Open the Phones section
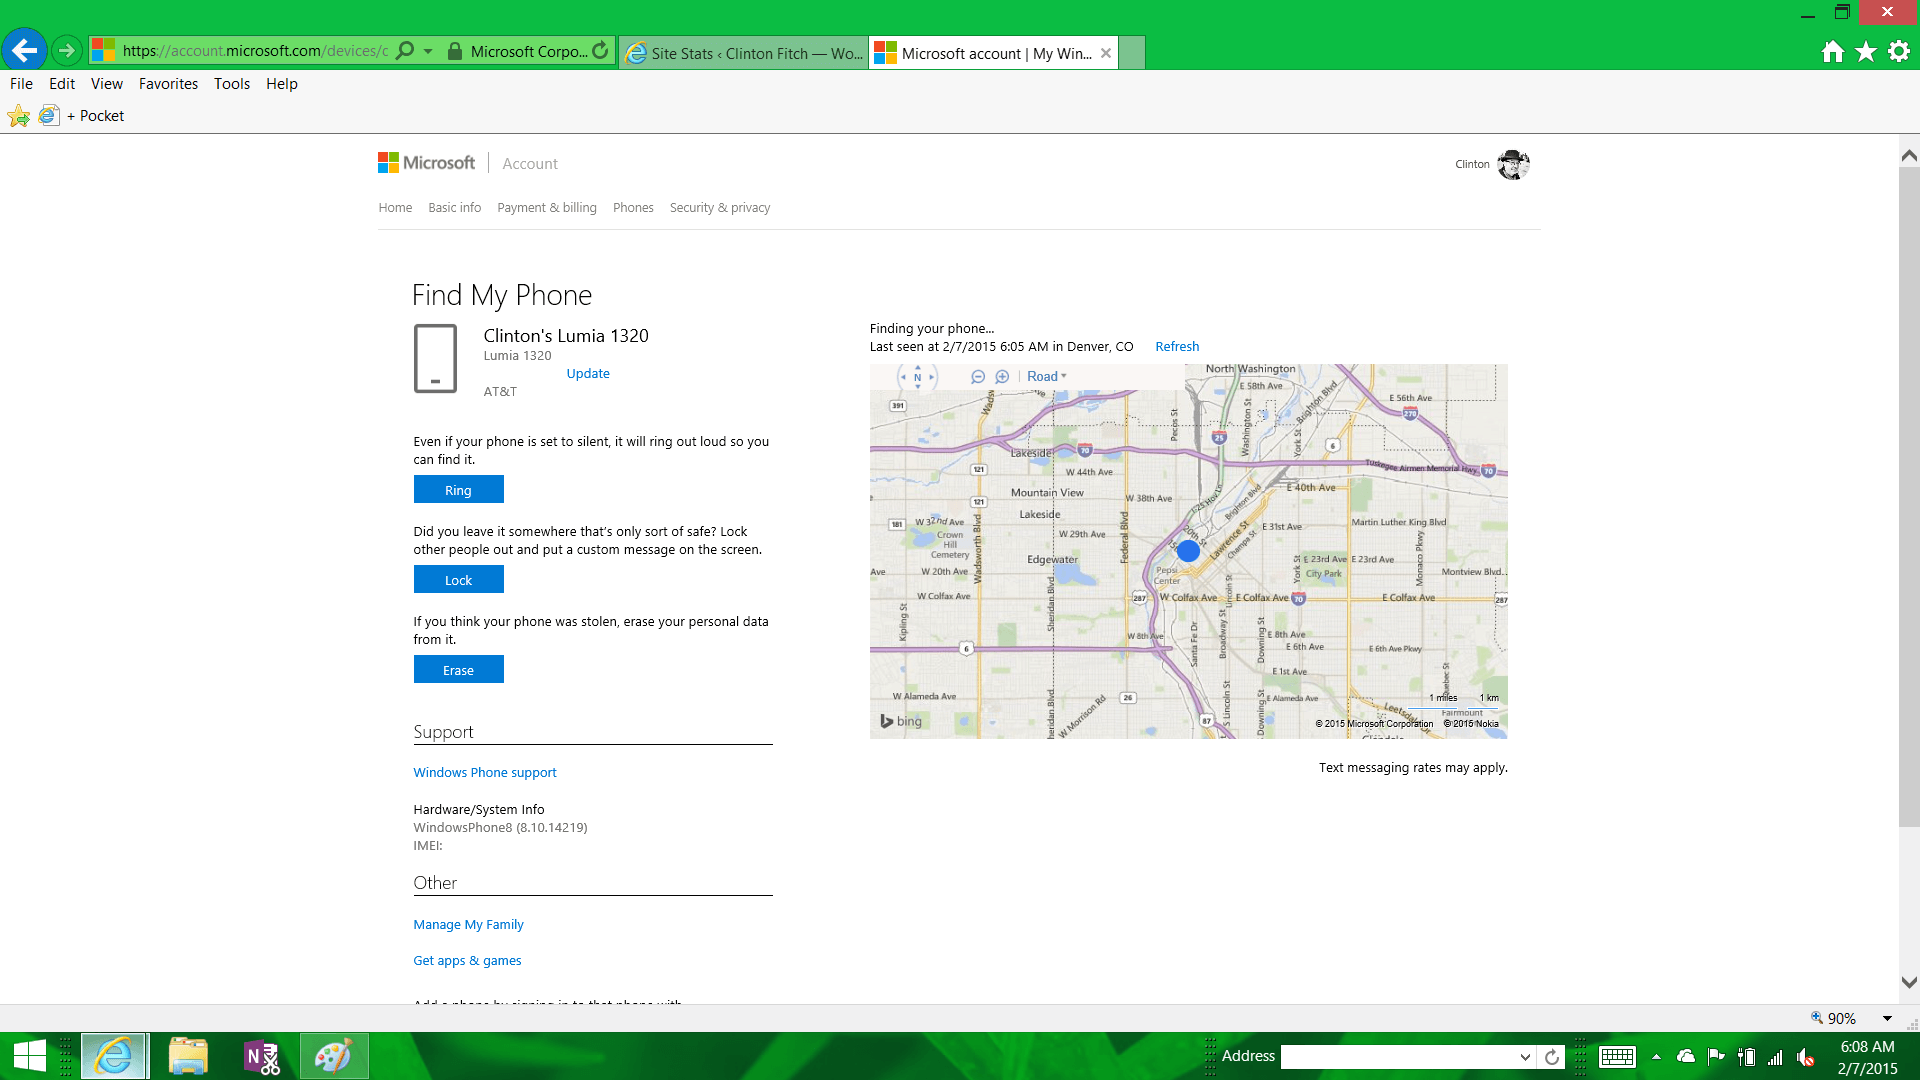This screenshot has height=1080, width=1920. pyautogui.click(x=633, y=208)
